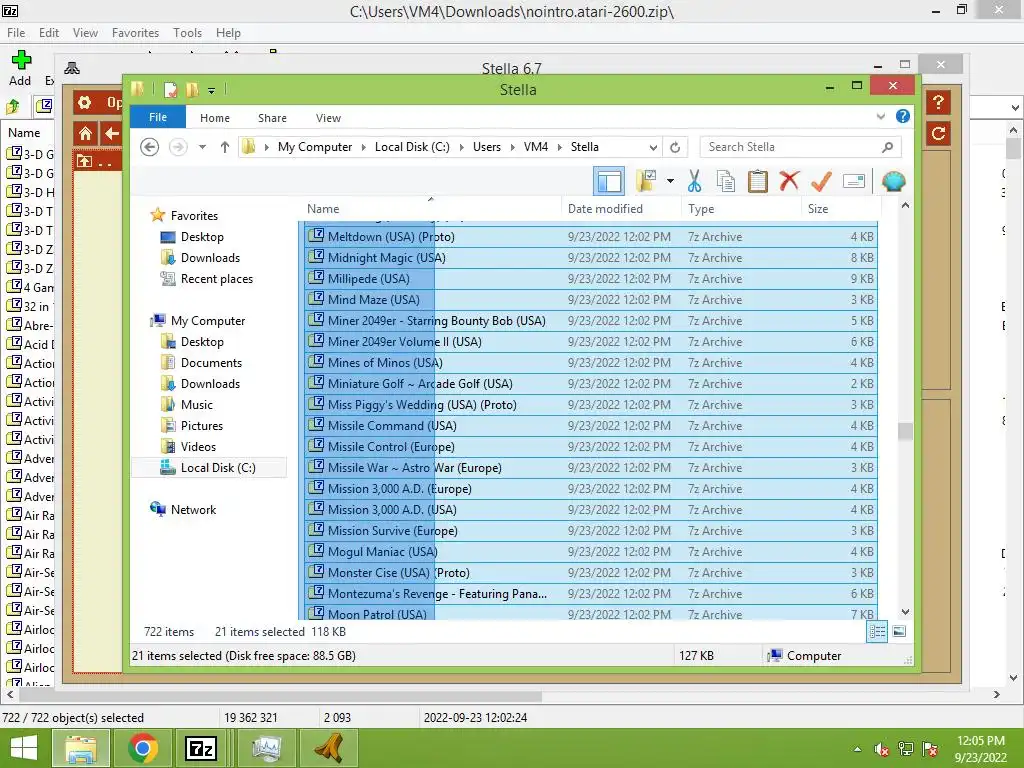Open the Tools menu in 7-Zip
Image resolution: width=1024 pixels, height=768 pixels.
(x=187, y=33)
